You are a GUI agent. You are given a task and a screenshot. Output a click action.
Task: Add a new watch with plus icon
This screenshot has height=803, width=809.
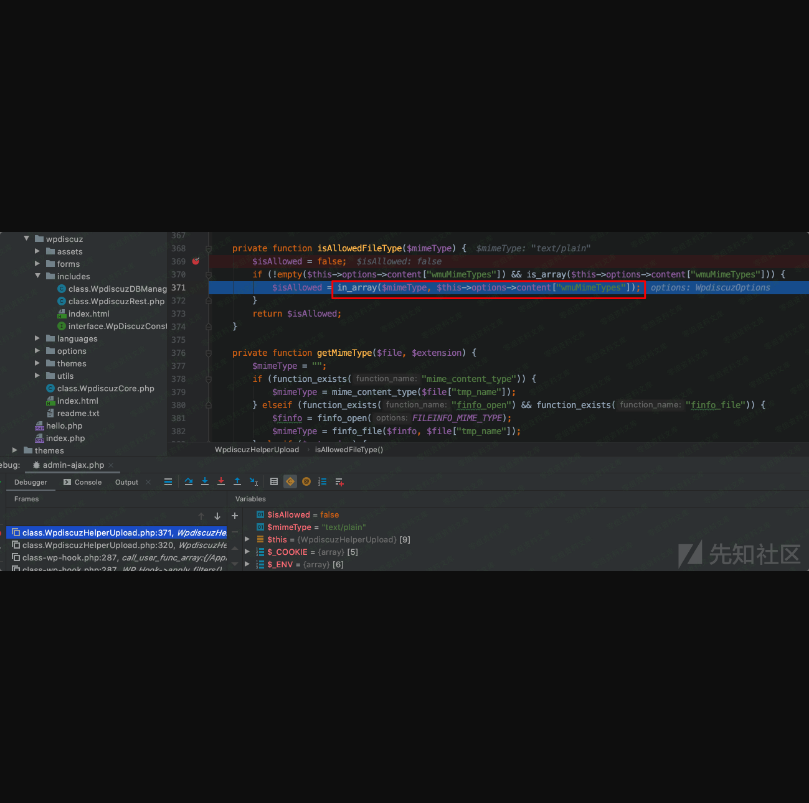click(x=234, y=516)
